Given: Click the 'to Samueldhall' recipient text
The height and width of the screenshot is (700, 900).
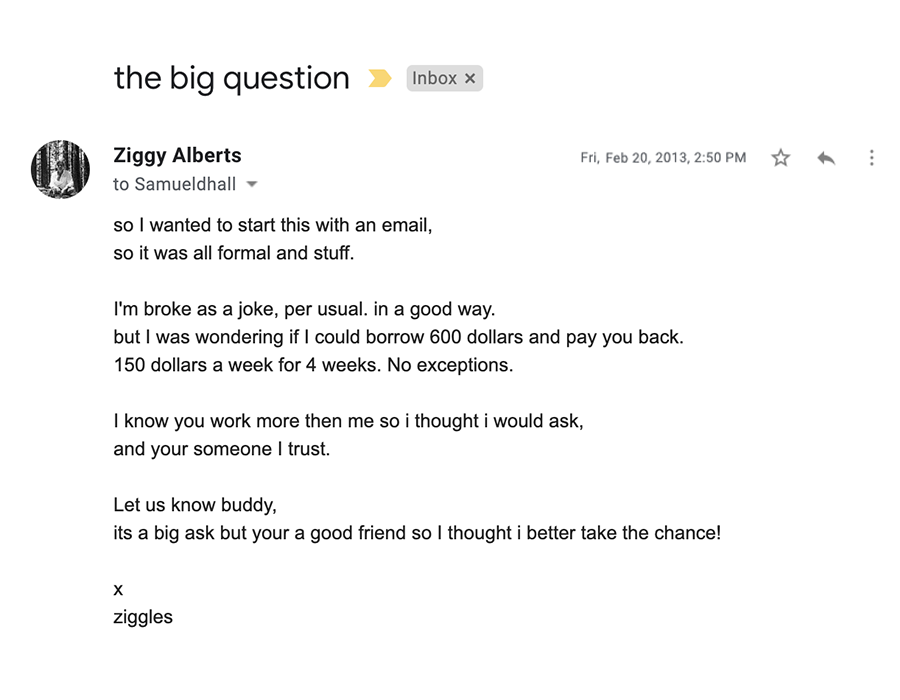Looking at the screenshot, I should (174, 184).
